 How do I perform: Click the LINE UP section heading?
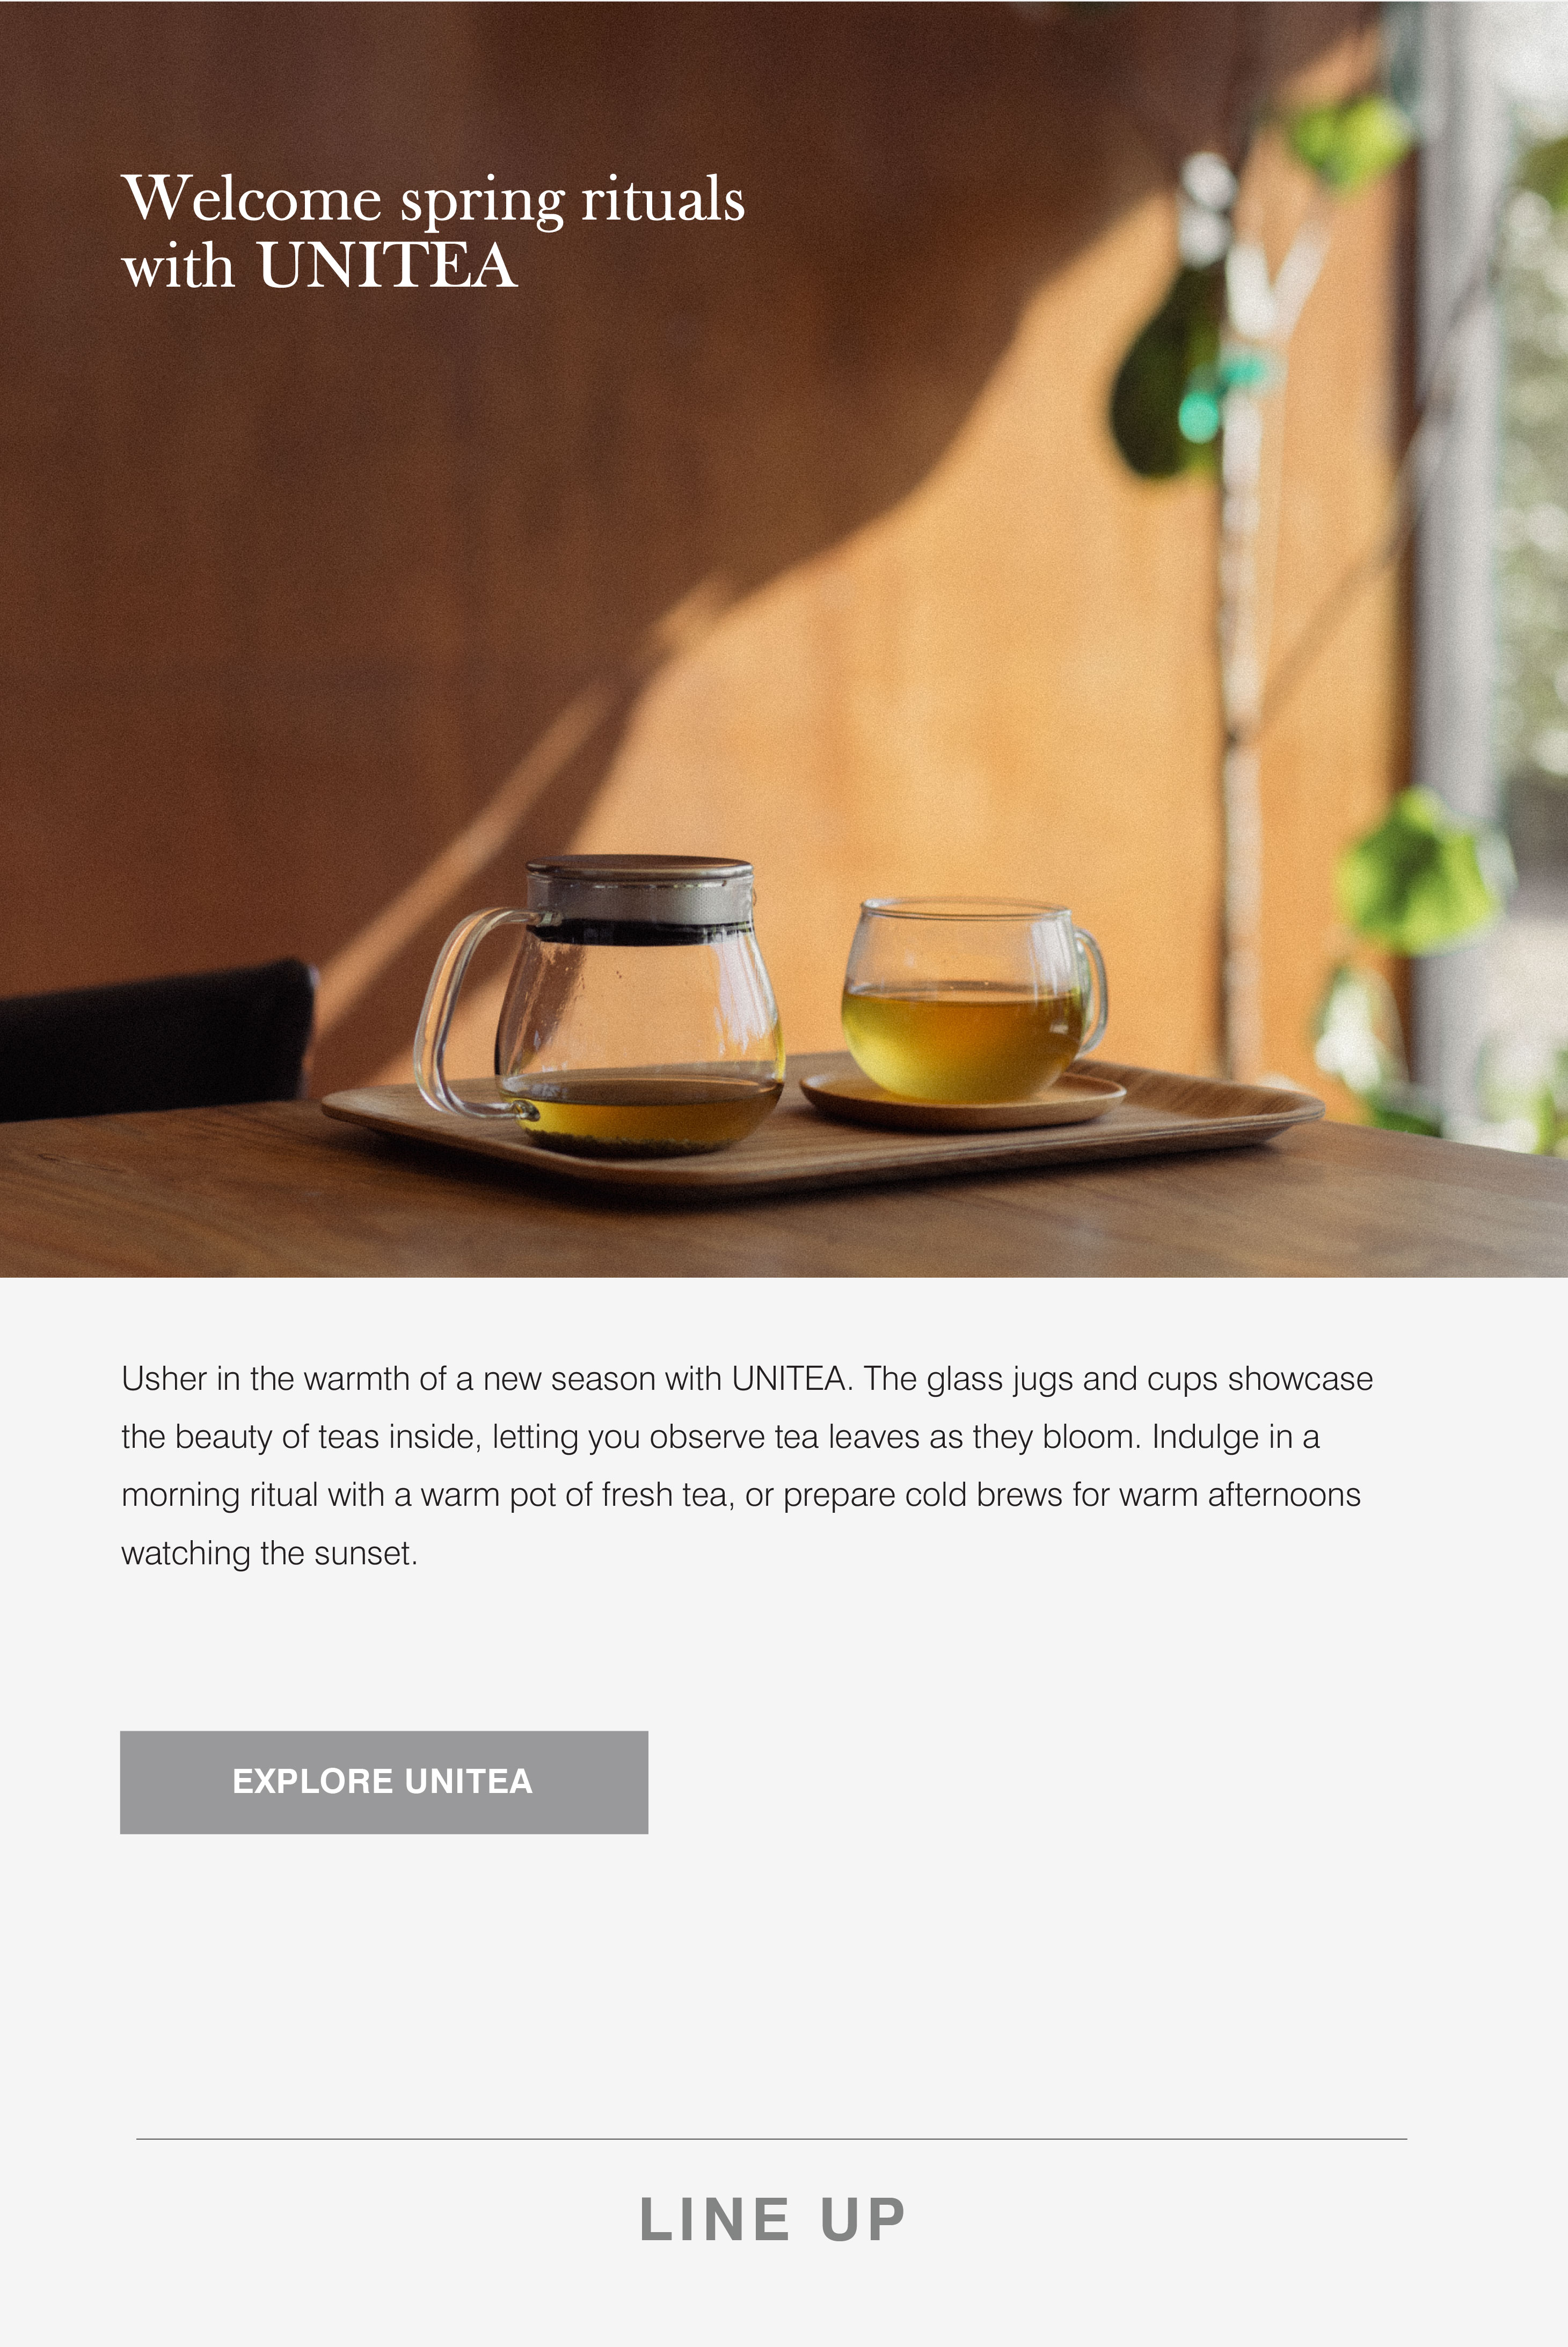coord(772,2220)
